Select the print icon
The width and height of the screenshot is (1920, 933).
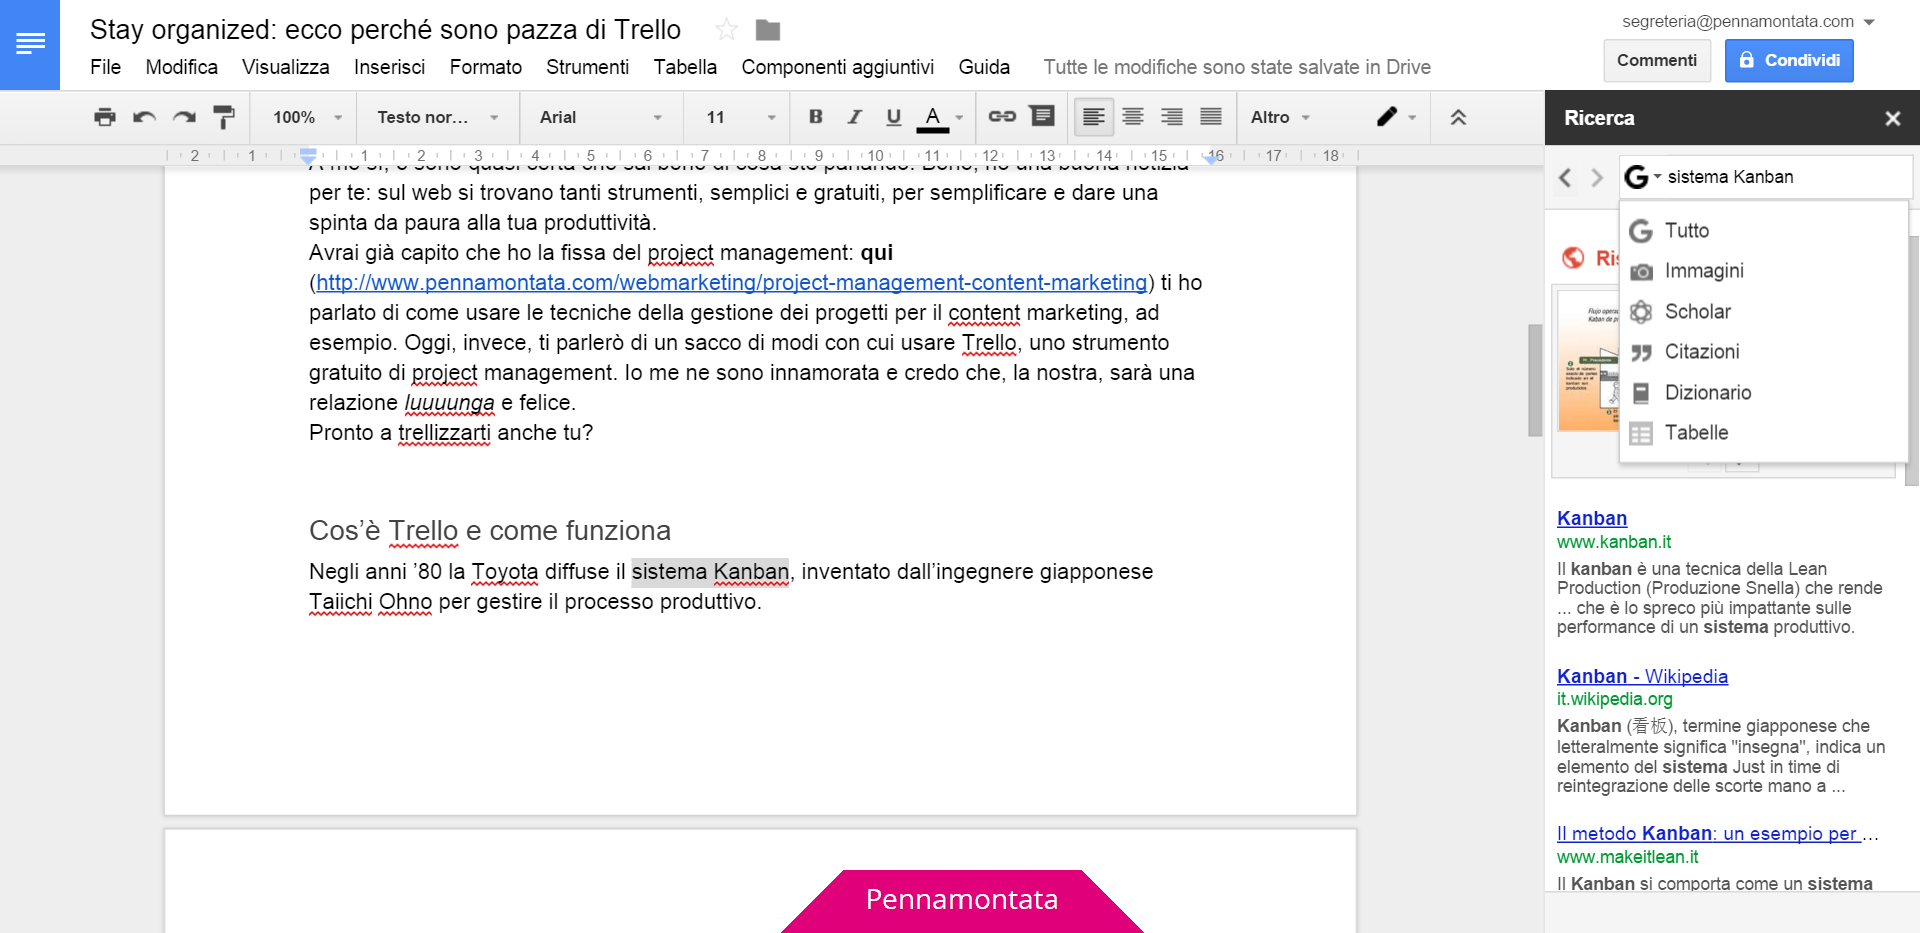[x=104, y=117]
